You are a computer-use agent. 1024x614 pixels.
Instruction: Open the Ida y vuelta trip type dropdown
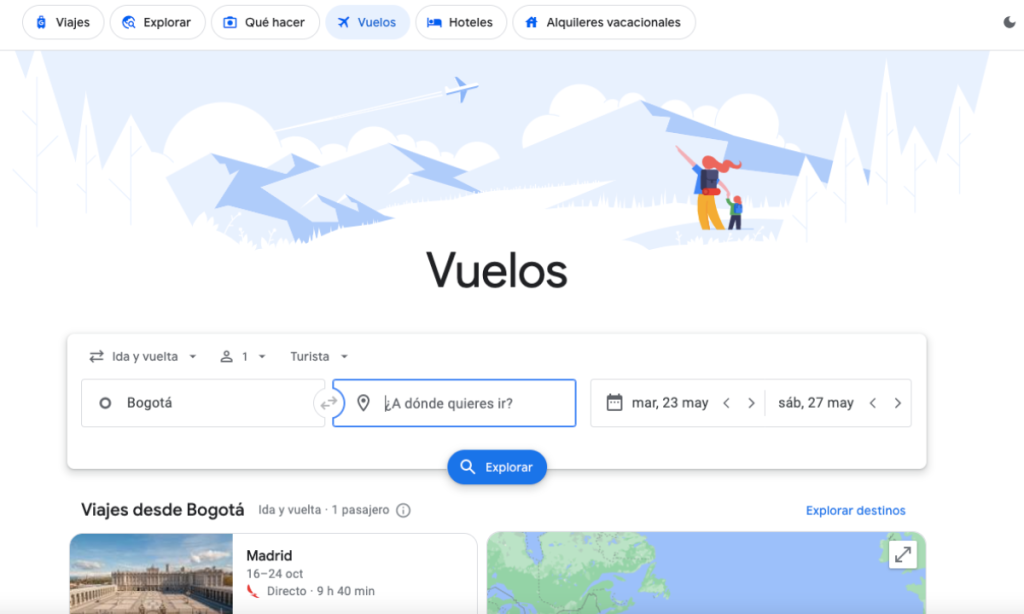[x=143, y=357]
